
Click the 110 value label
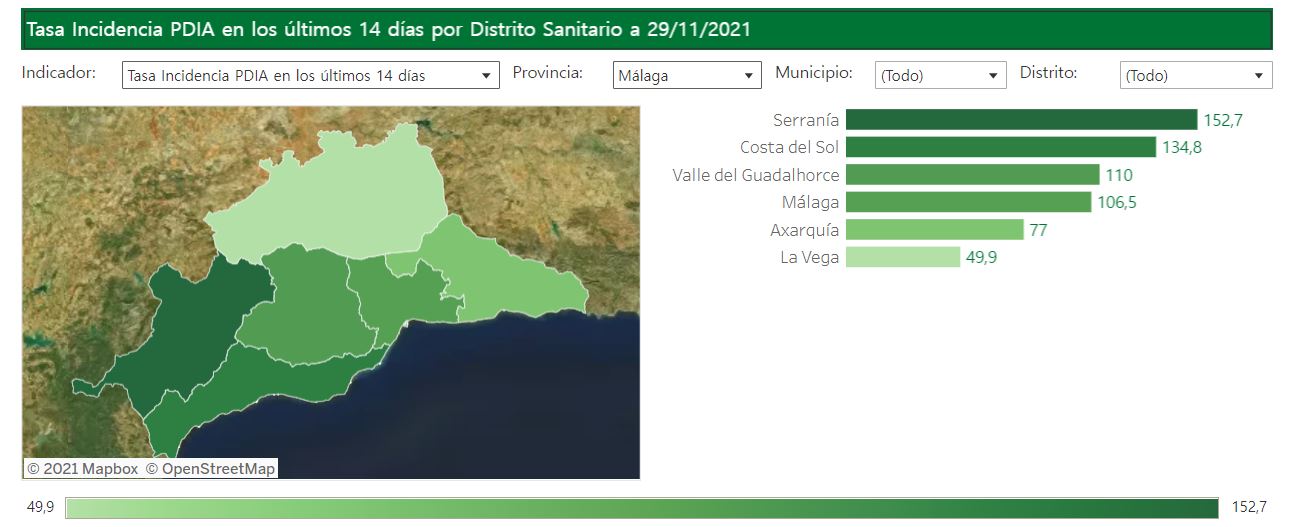pos(1119,175)
